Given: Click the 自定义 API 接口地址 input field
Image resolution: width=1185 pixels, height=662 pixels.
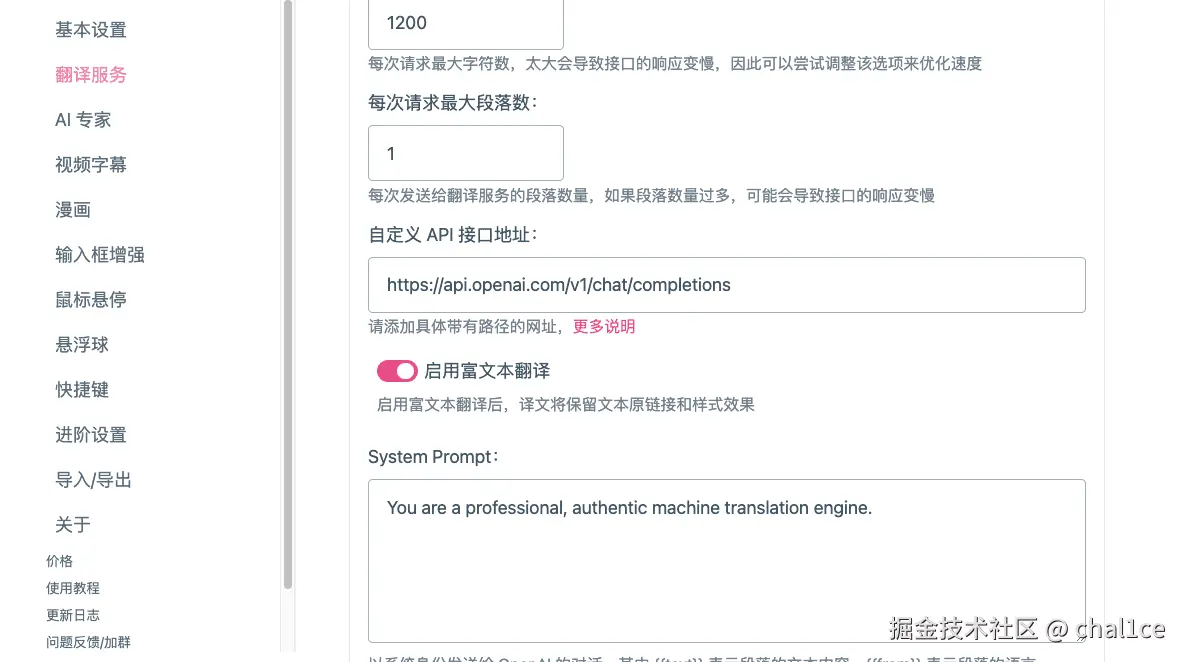Looking at the screenshot, I should pyautogui.click(x=727, y=285).
